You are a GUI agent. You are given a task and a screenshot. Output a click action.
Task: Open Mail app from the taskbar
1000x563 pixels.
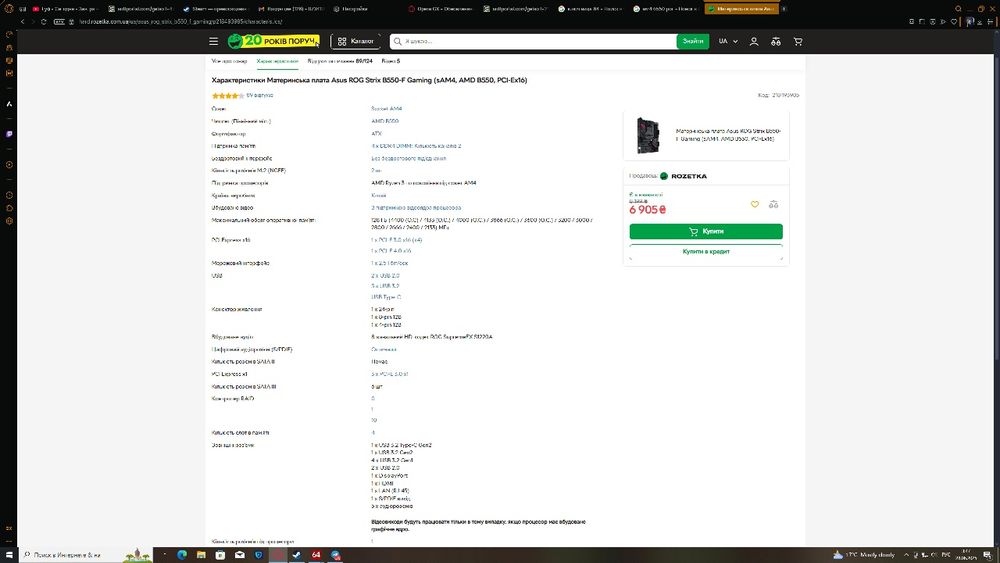click(x=240, y=555)
